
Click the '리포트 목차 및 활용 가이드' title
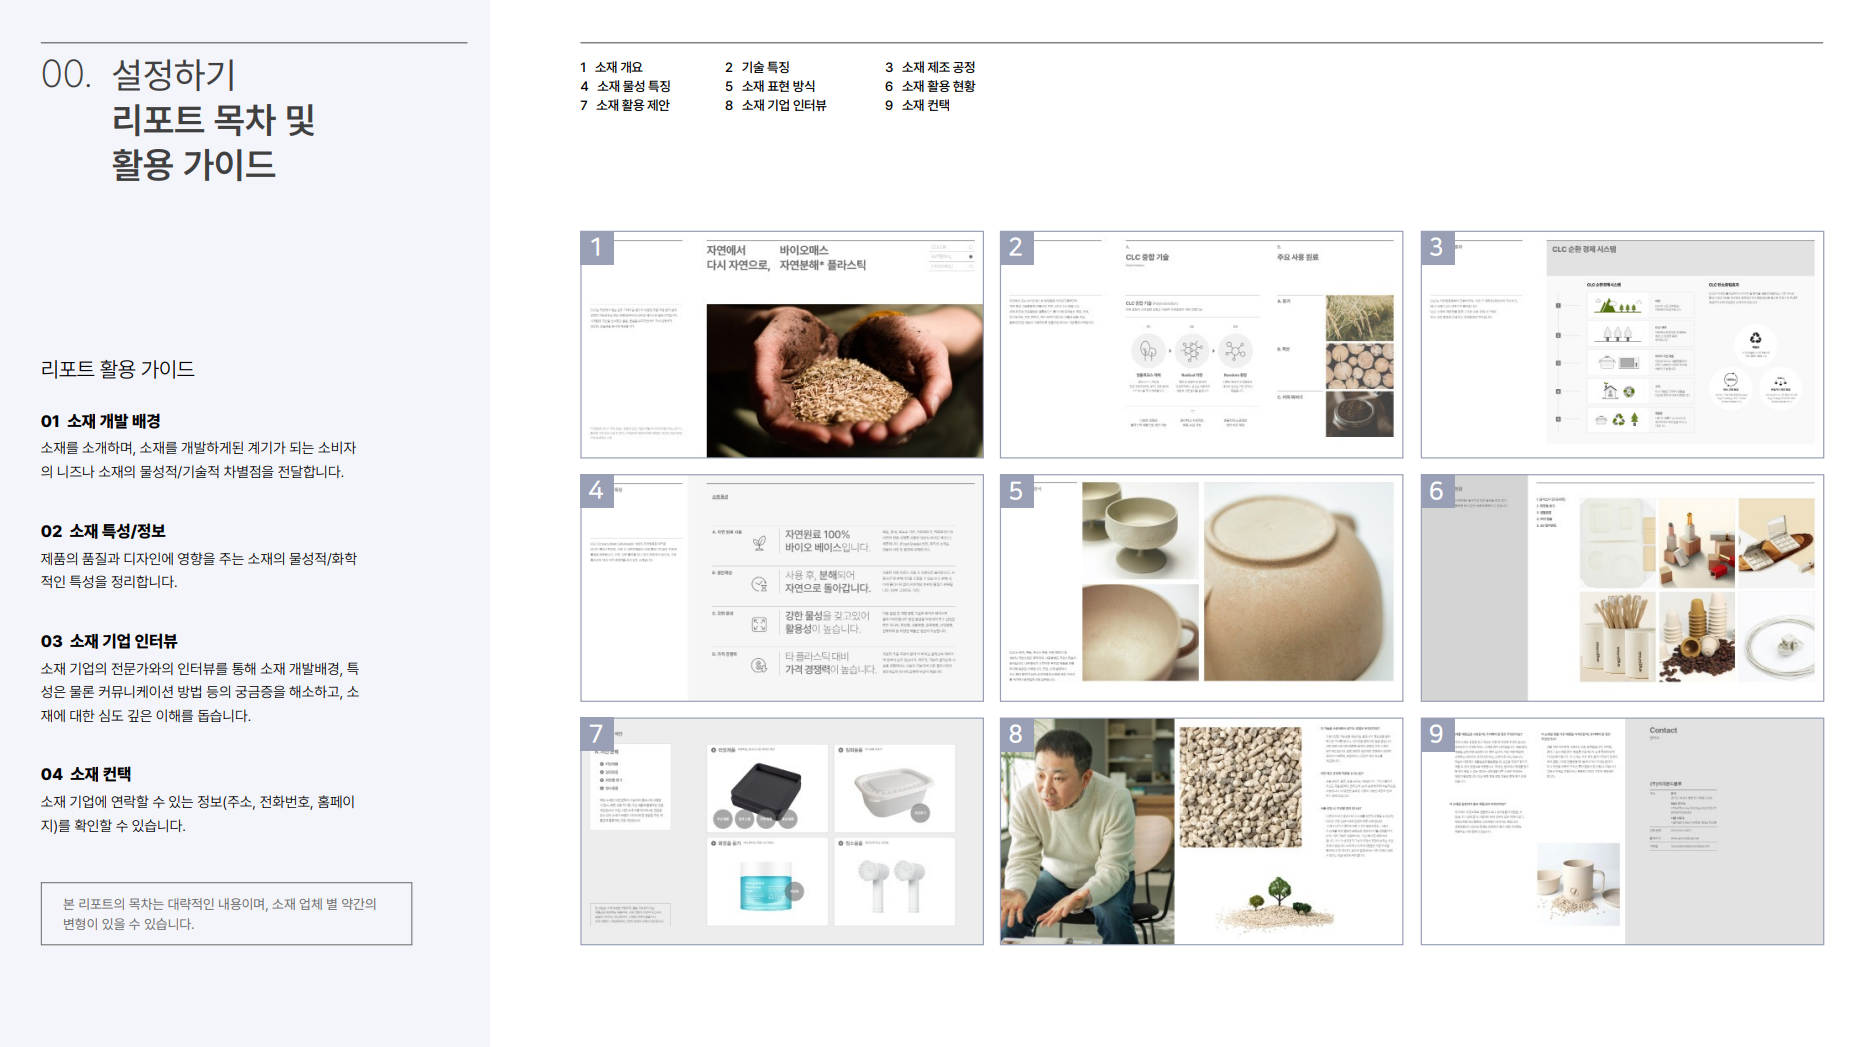pyautogui.click(x=213, y=142)
